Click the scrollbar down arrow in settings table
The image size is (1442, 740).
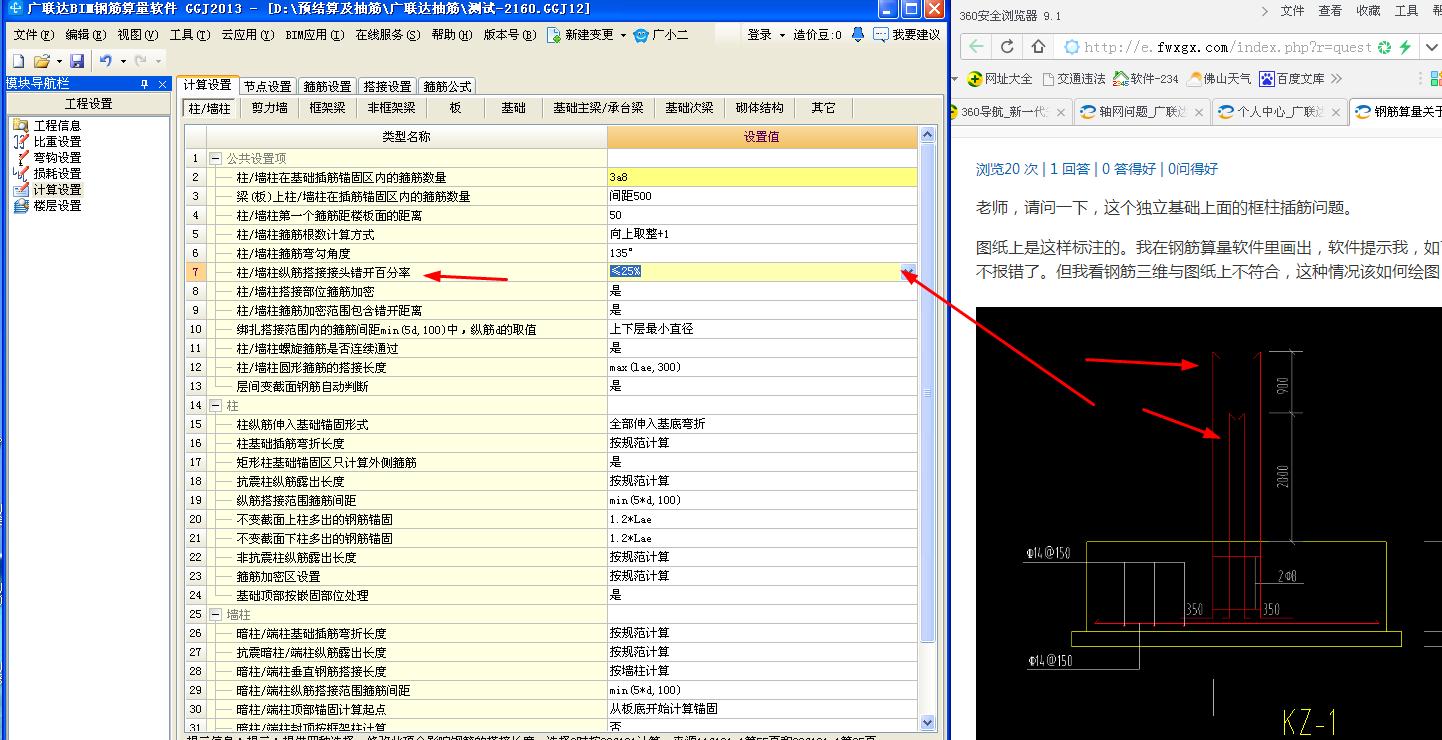click(927, 722)
